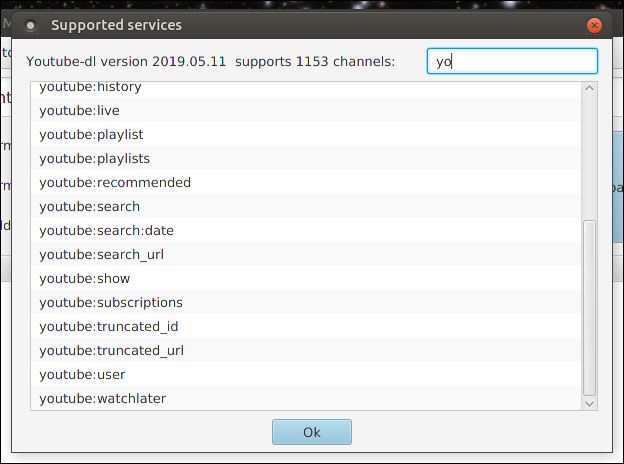The image size is (624, 464).
Task: Select youtube:show entry
Action: click(84, 278)
